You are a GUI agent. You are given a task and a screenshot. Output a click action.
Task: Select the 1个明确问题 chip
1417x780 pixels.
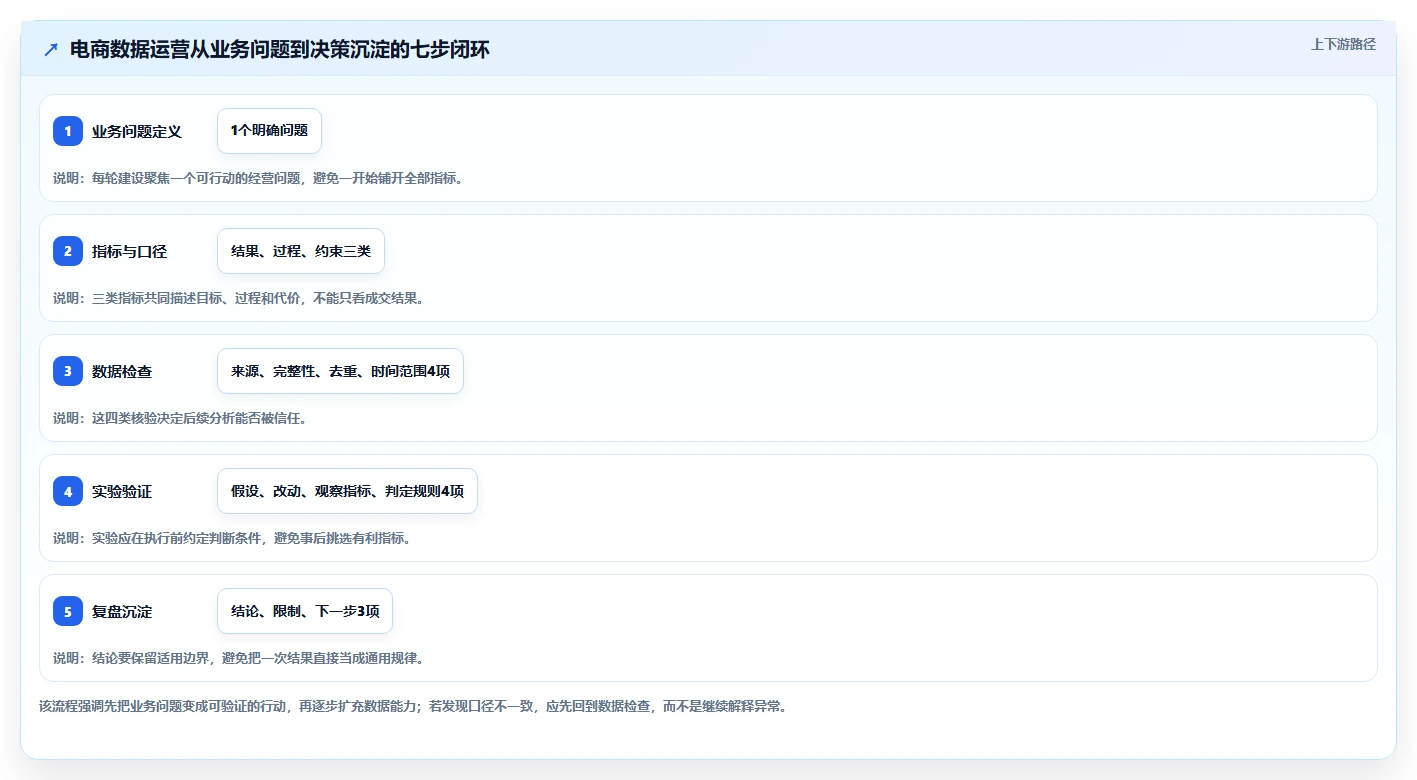coord(269,131)
